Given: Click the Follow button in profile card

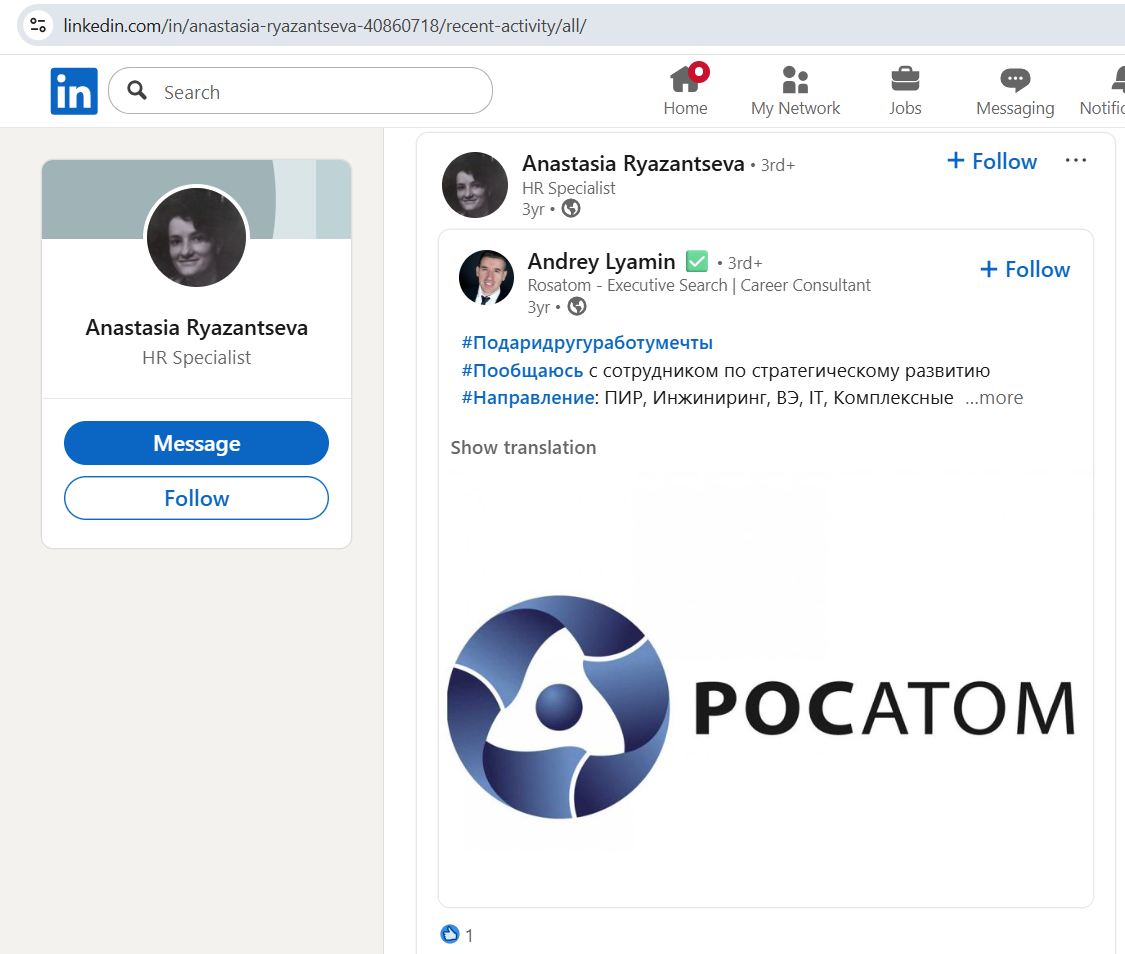Looking at the screenshot, I should 196,498.
